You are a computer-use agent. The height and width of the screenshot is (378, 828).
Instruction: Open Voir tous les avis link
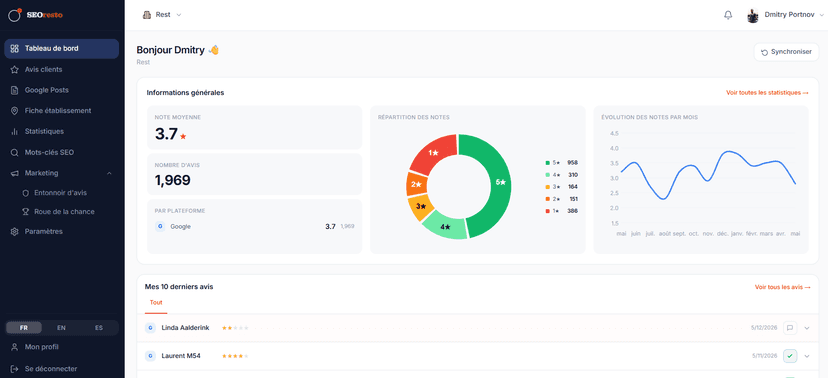[783, 287]
